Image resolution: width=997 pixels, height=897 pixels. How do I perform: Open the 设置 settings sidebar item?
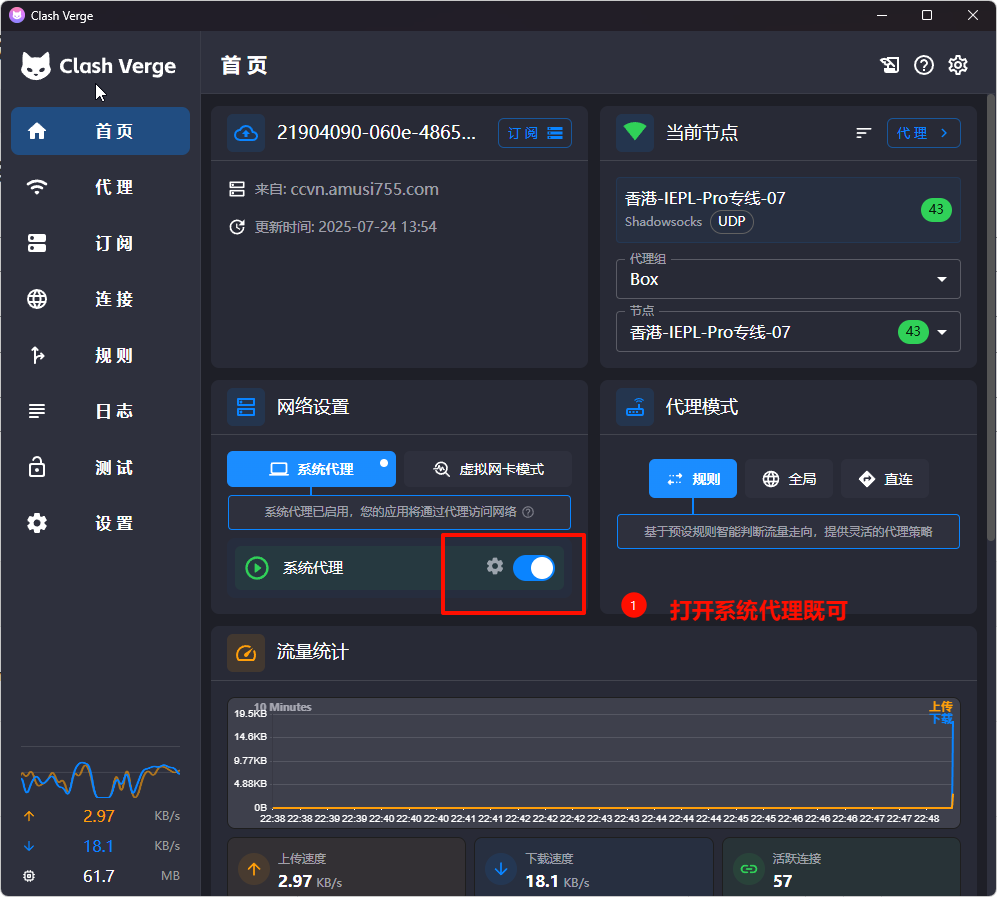100,523
